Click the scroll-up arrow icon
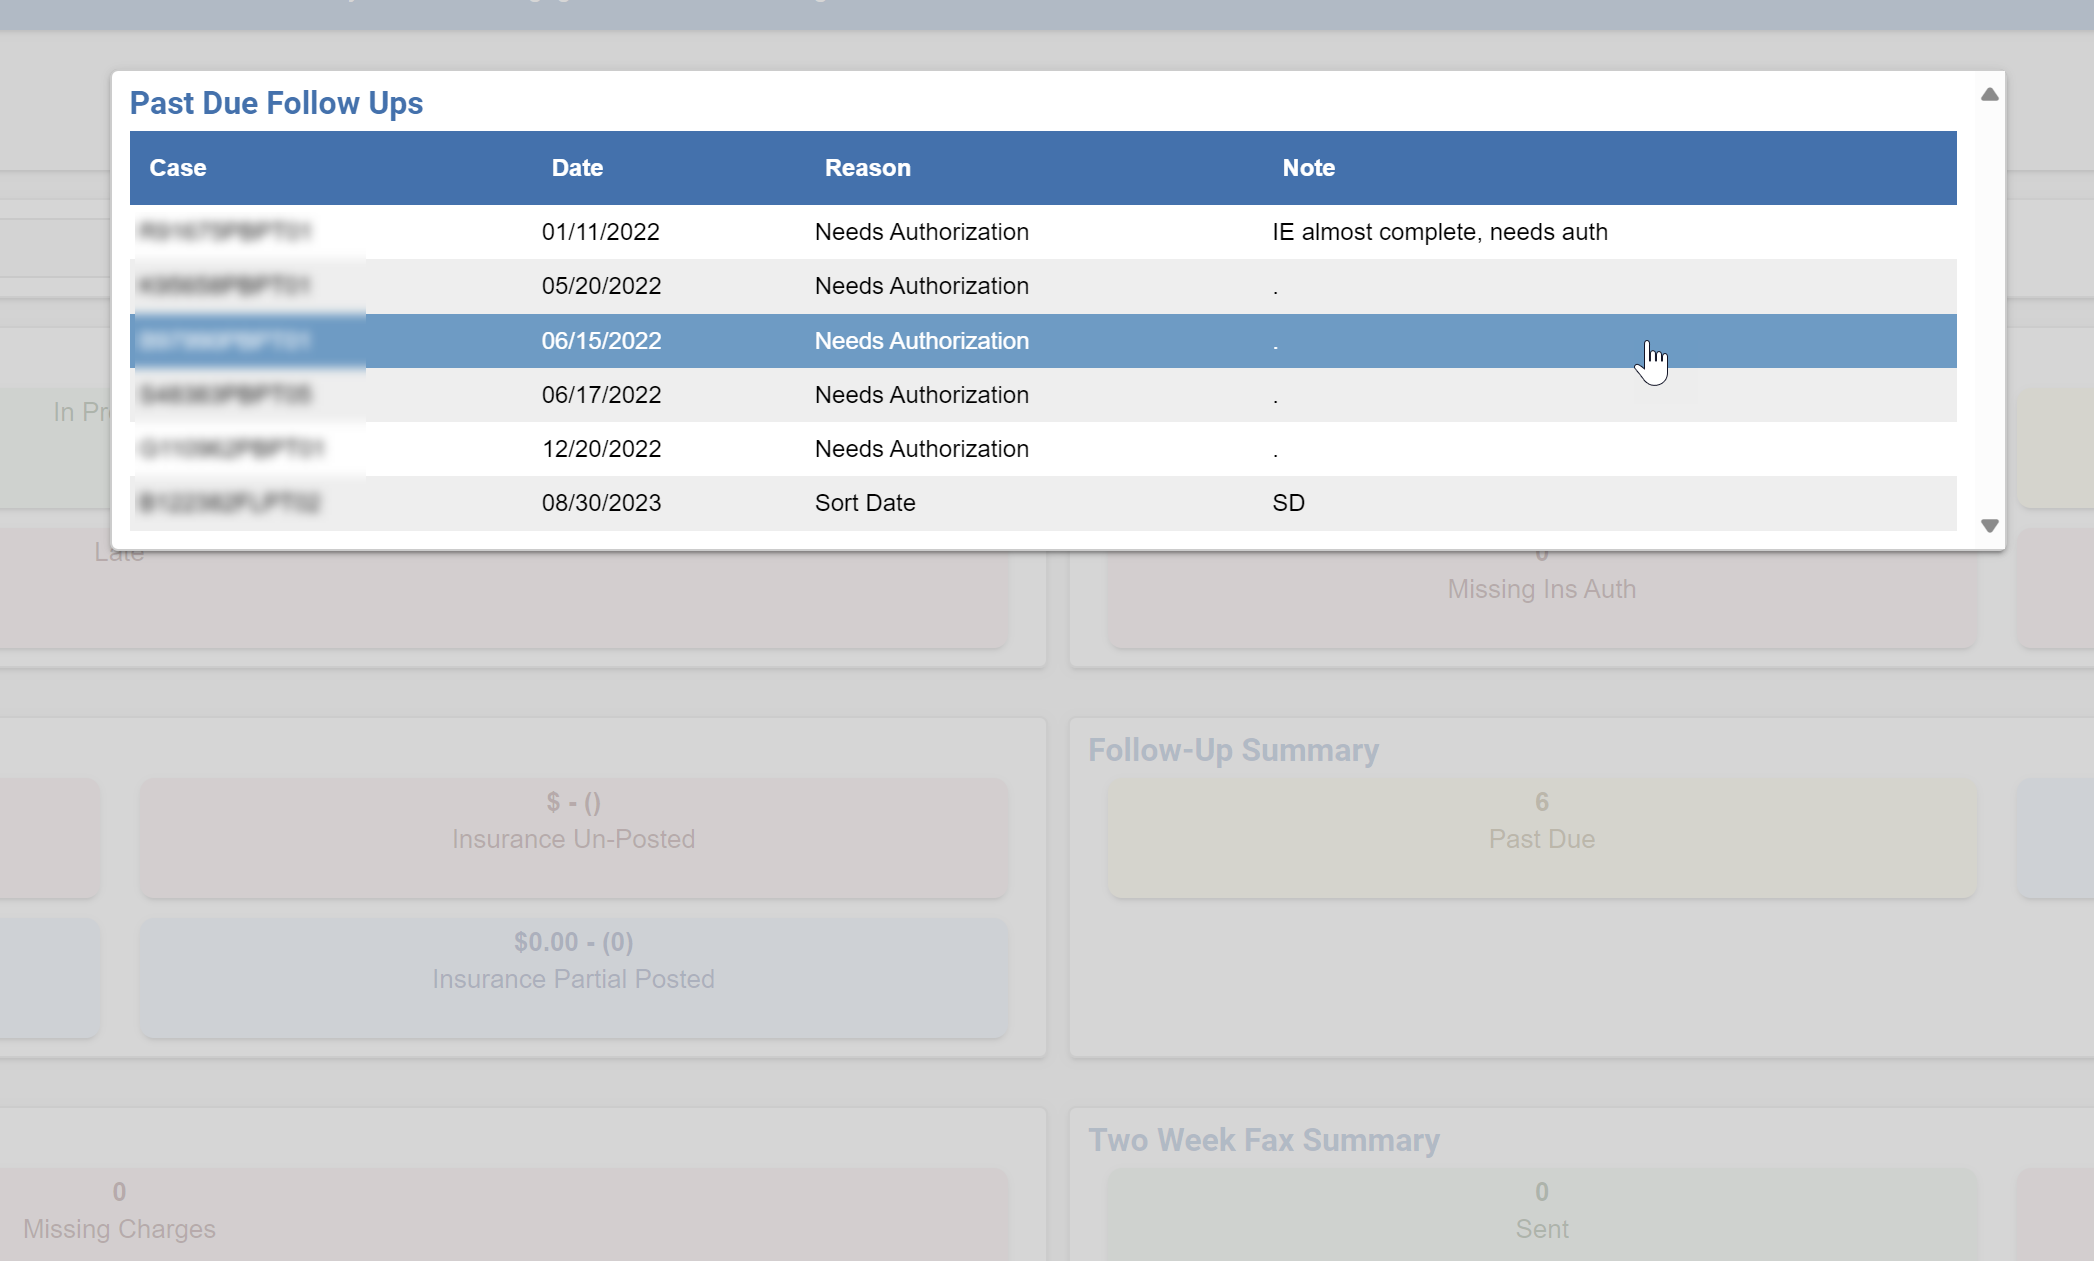Screen dimensions: 2094x1261 click(x=1990, y=93)
